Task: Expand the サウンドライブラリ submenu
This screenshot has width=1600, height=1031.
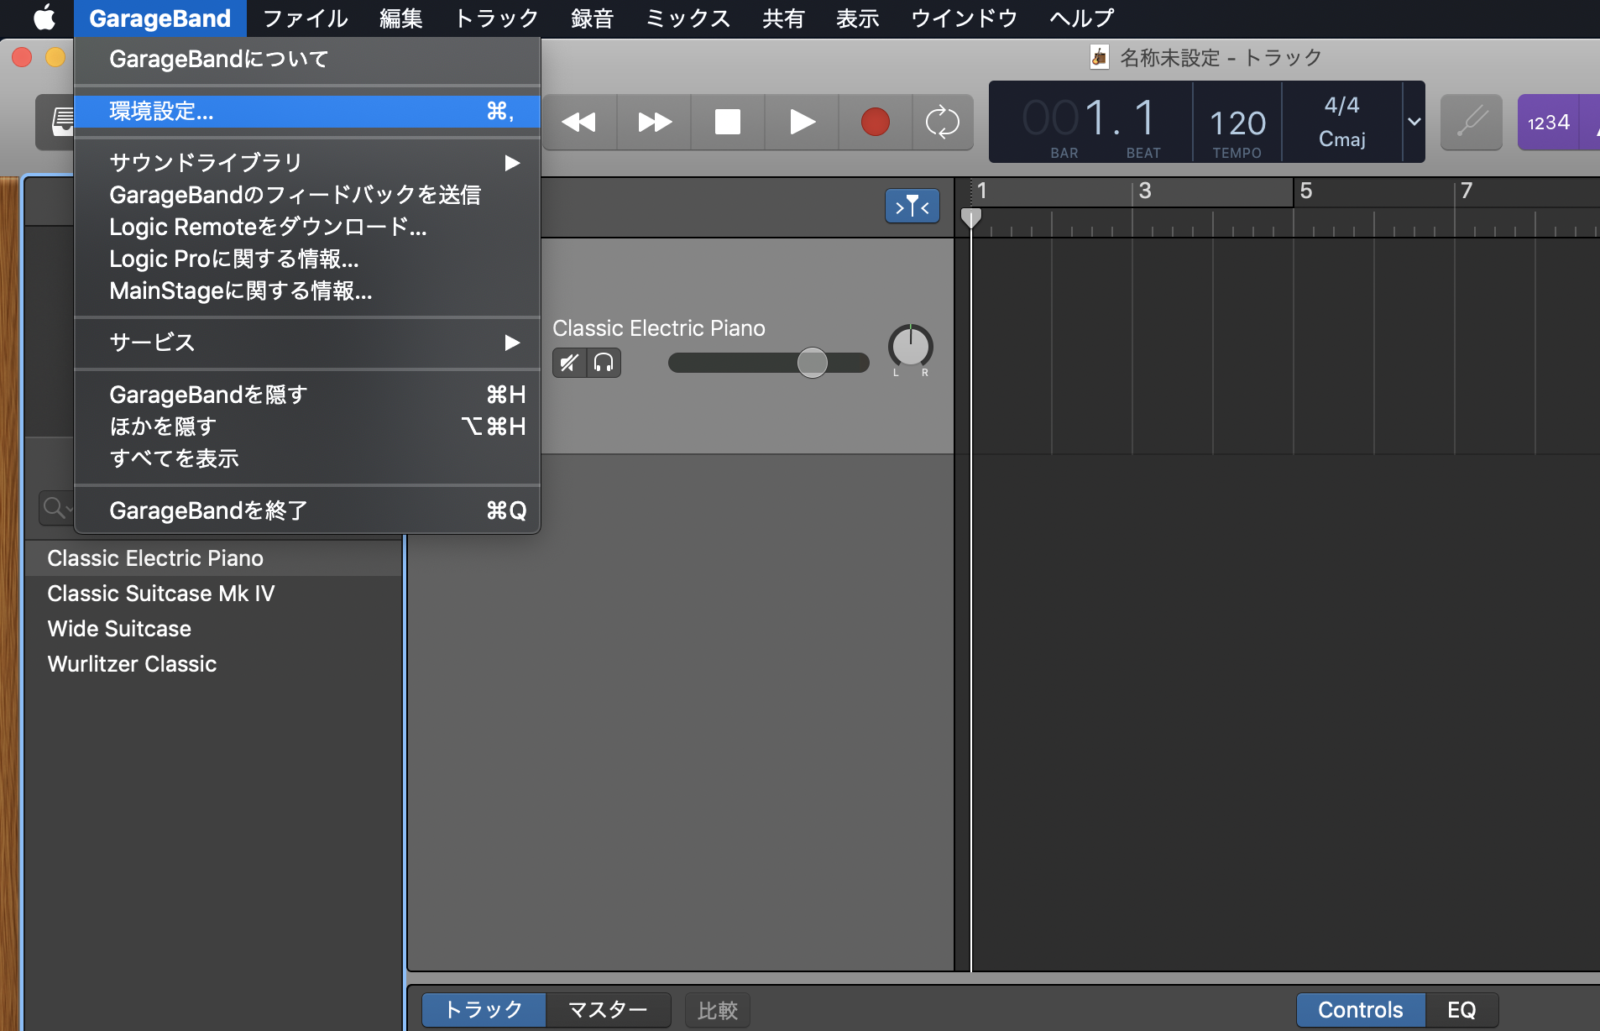Action: (x=308, y=162)
